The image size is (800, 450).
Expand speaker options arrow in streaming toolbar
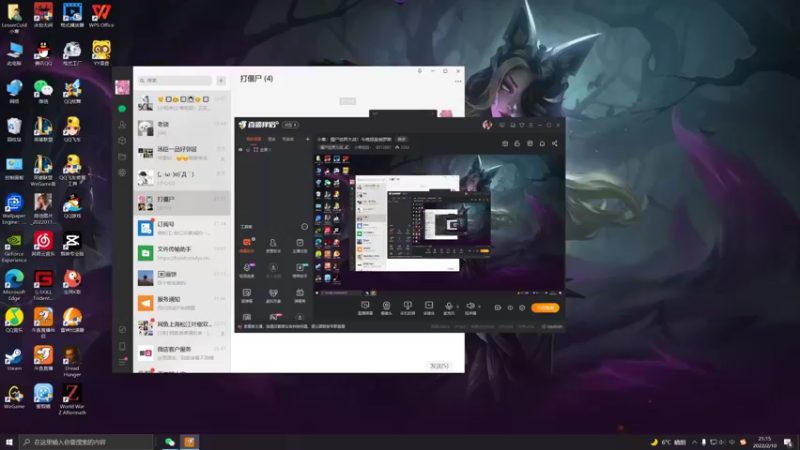tap(479, 306)
